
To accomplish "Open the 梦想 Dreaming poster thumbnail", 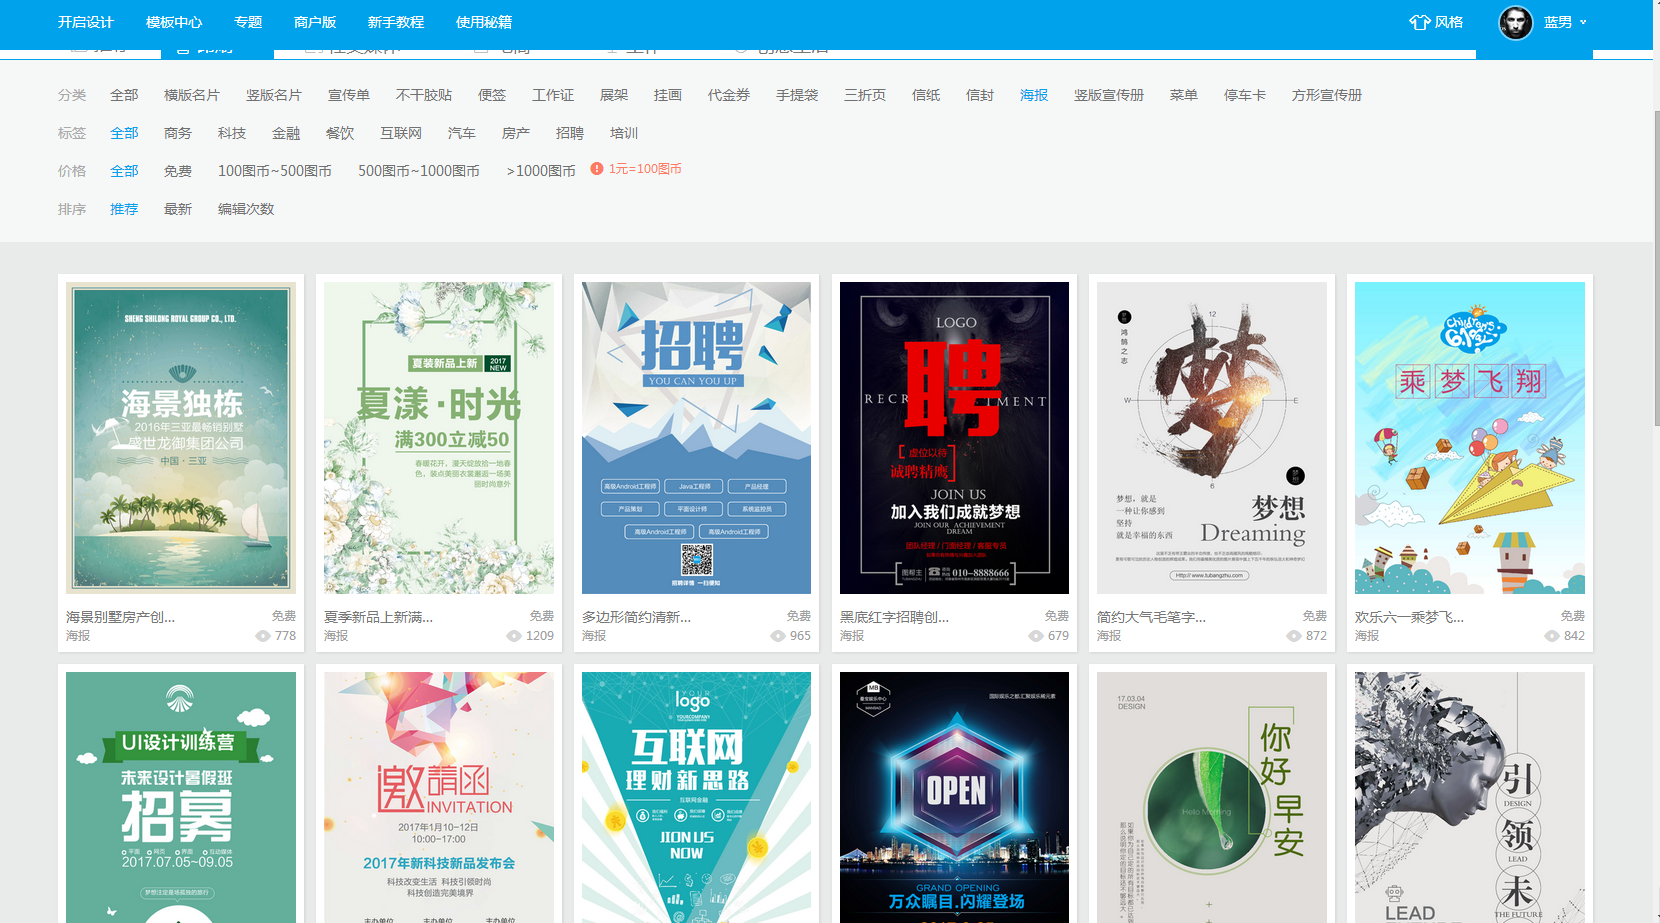I will point(1212,438).
